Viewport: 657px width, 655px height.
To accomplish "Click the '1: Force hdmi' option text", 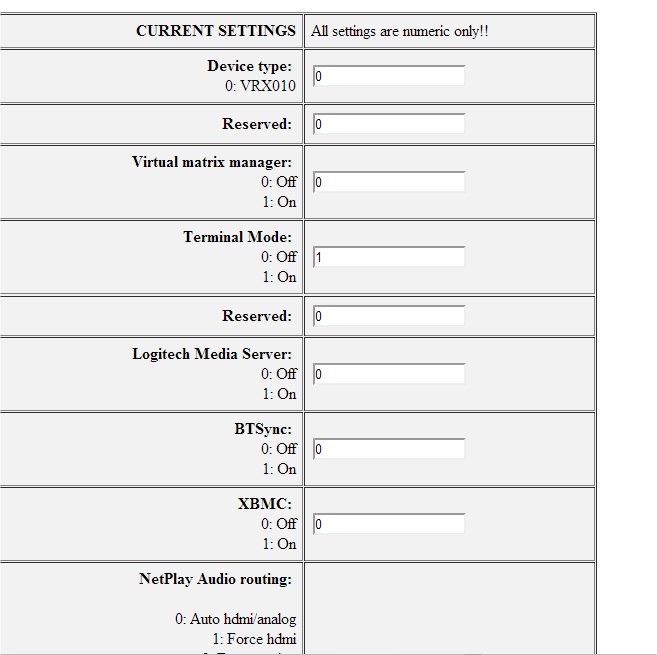I will (x=254, y=639).
